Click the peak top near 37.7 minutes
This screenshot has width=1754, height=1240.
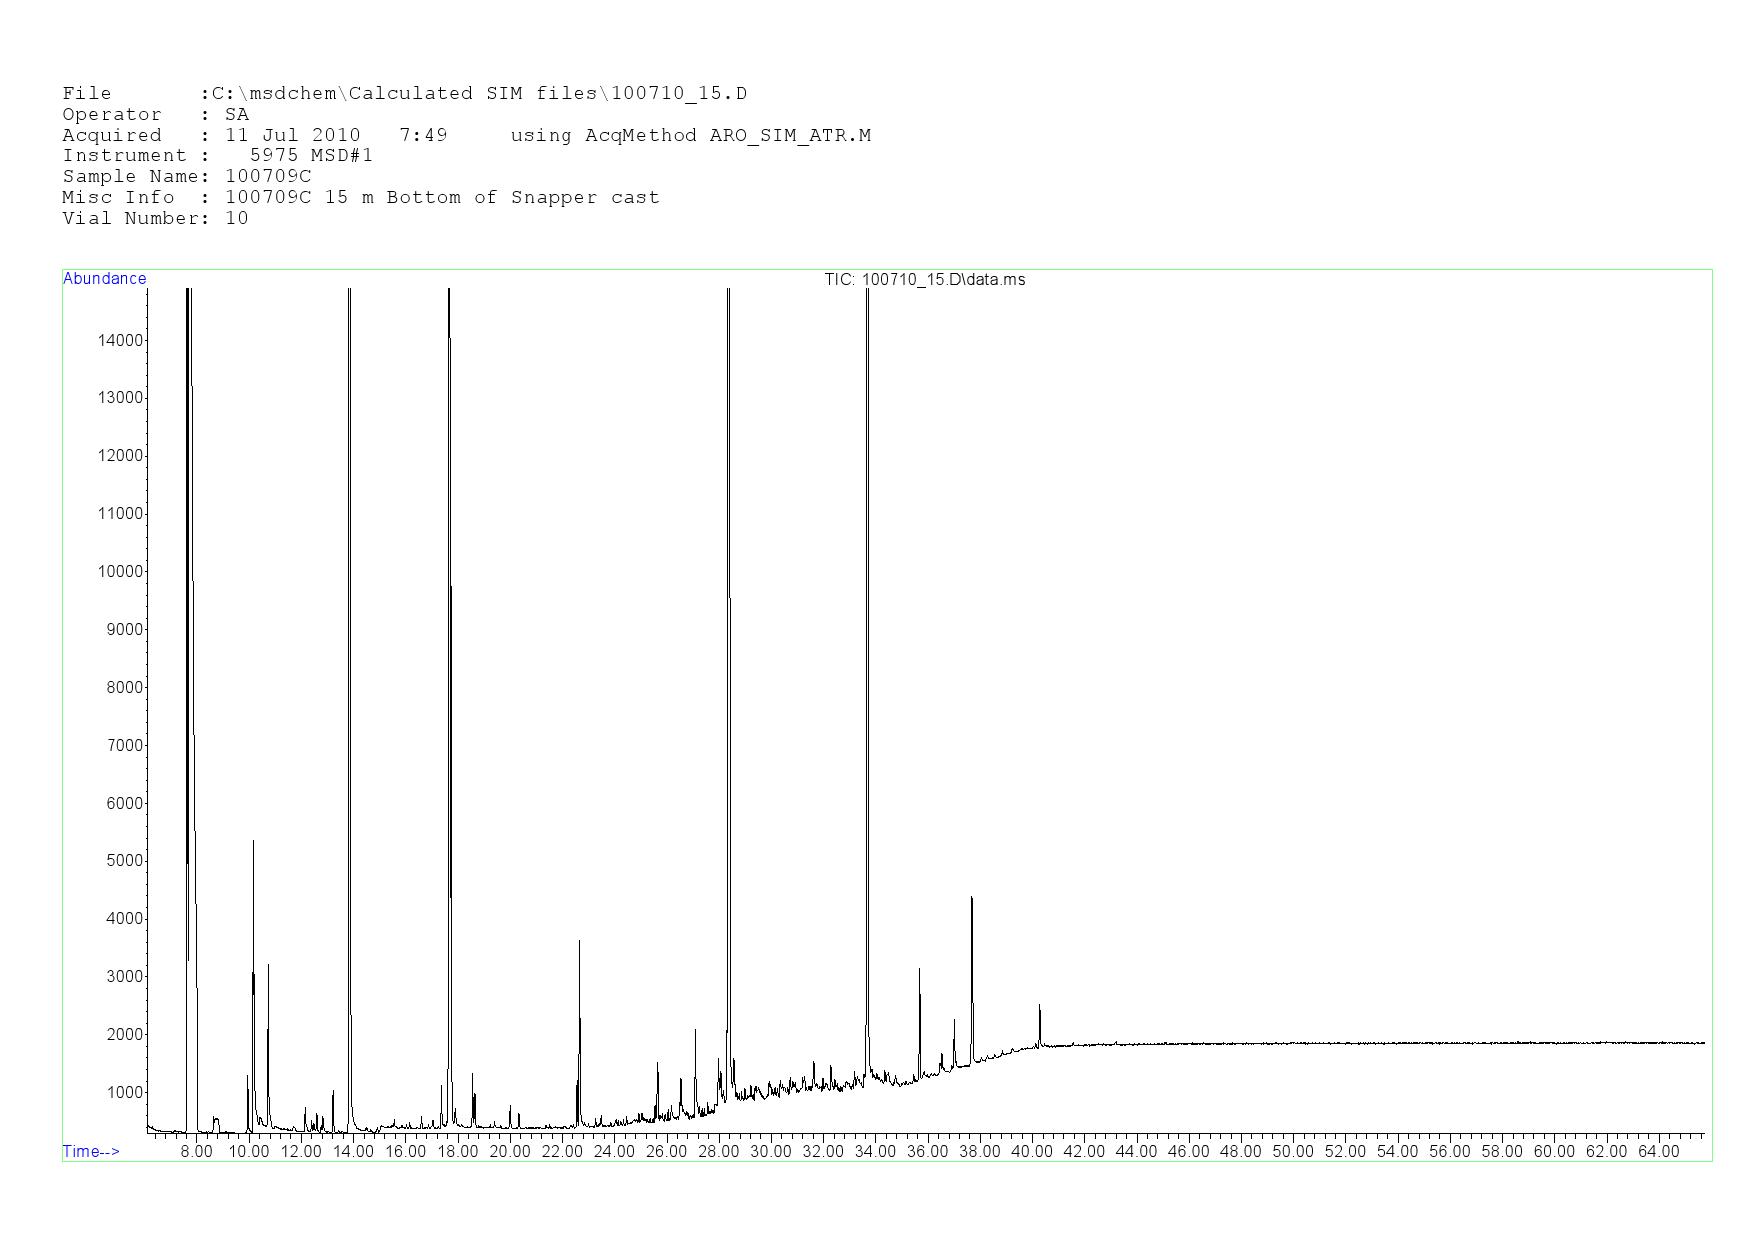[x=971, y=899]
